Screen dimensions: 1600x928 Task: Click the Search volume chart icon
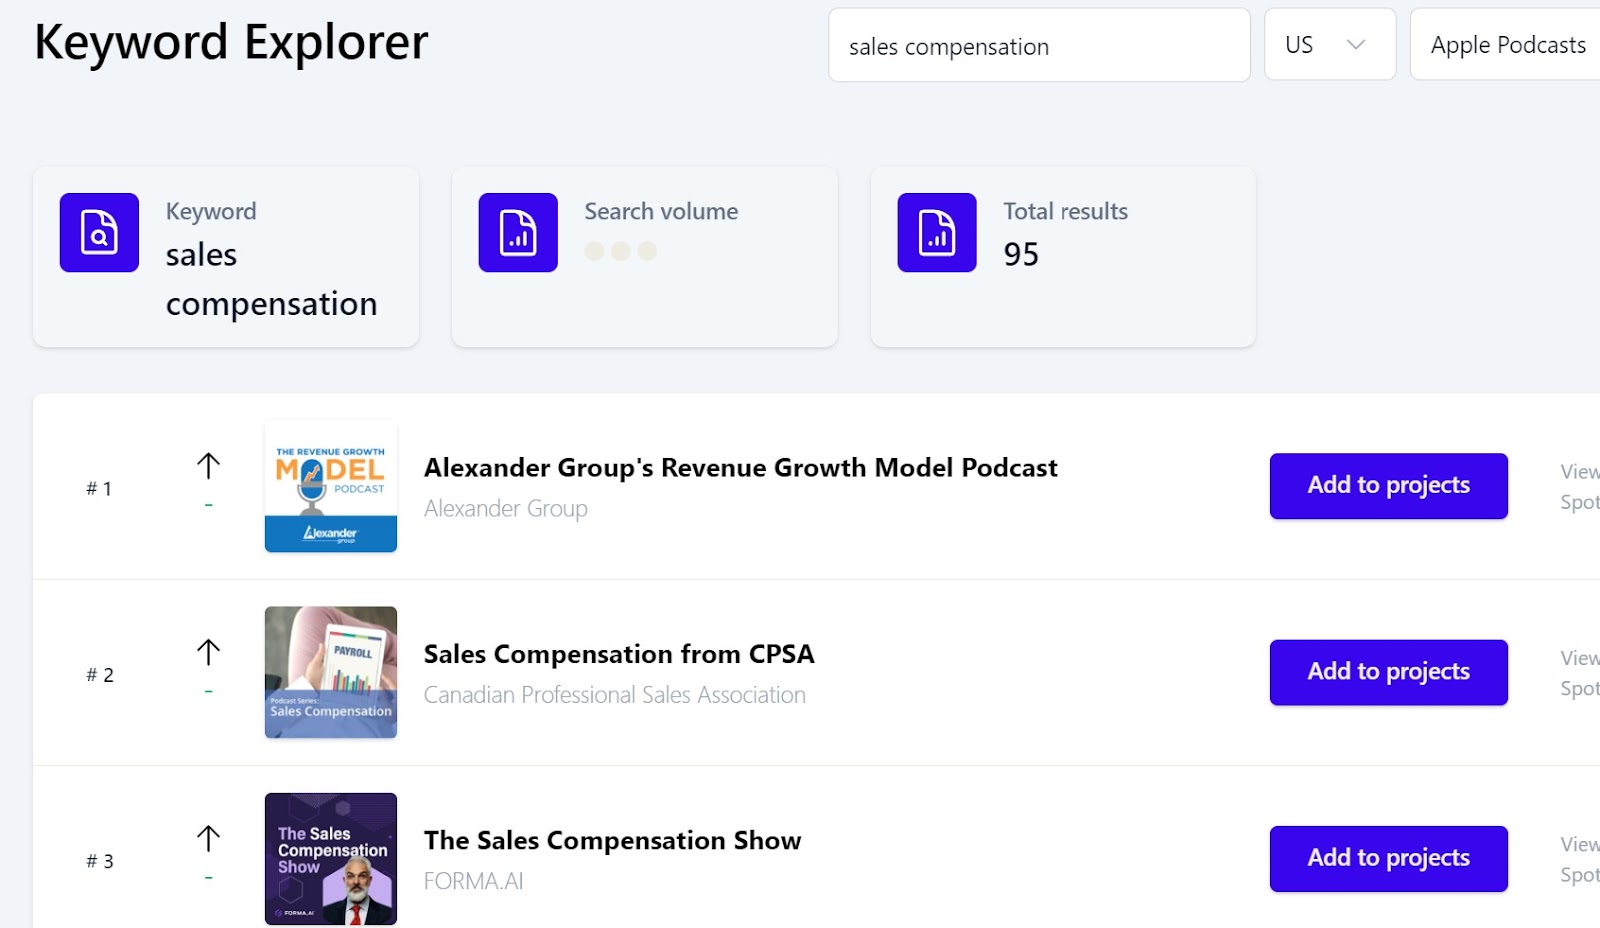tap(518, 232)
